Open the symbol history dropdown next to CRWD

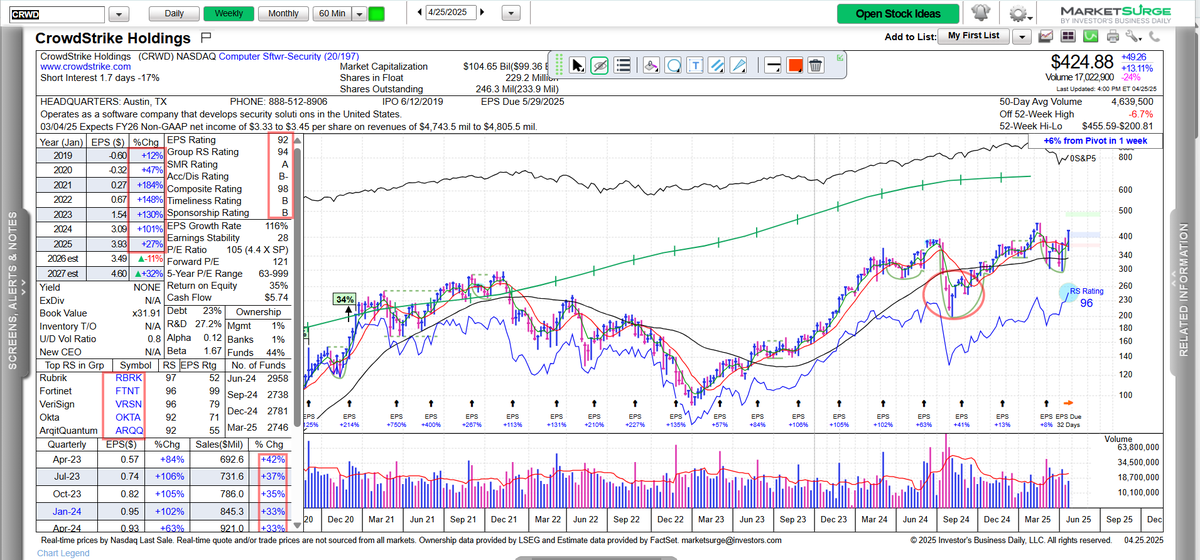[119, 14]
